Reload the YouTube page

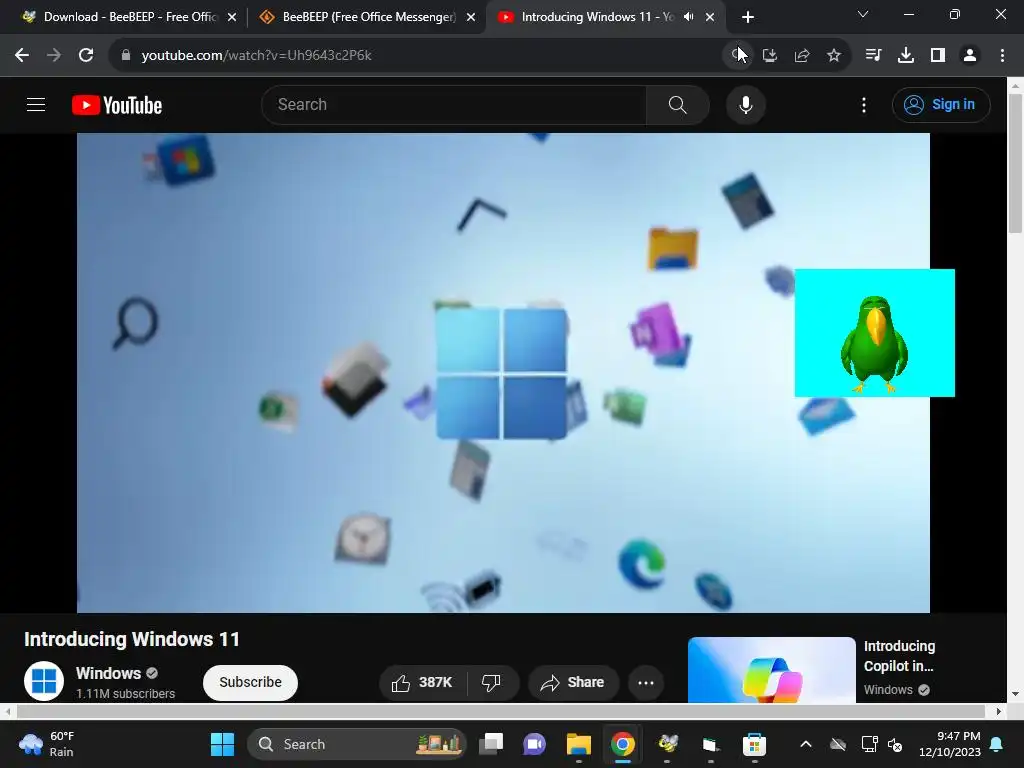coord(86,56)
